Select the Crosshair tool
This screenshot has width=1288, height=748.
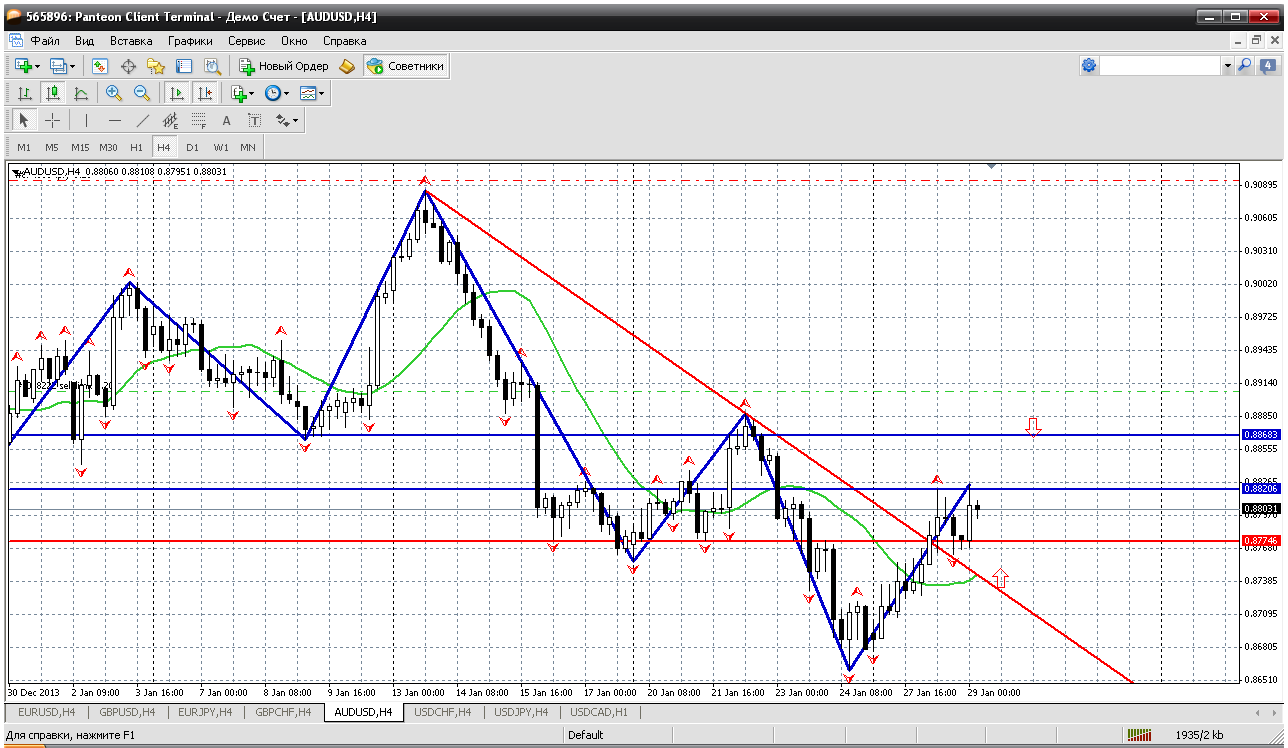53,120
